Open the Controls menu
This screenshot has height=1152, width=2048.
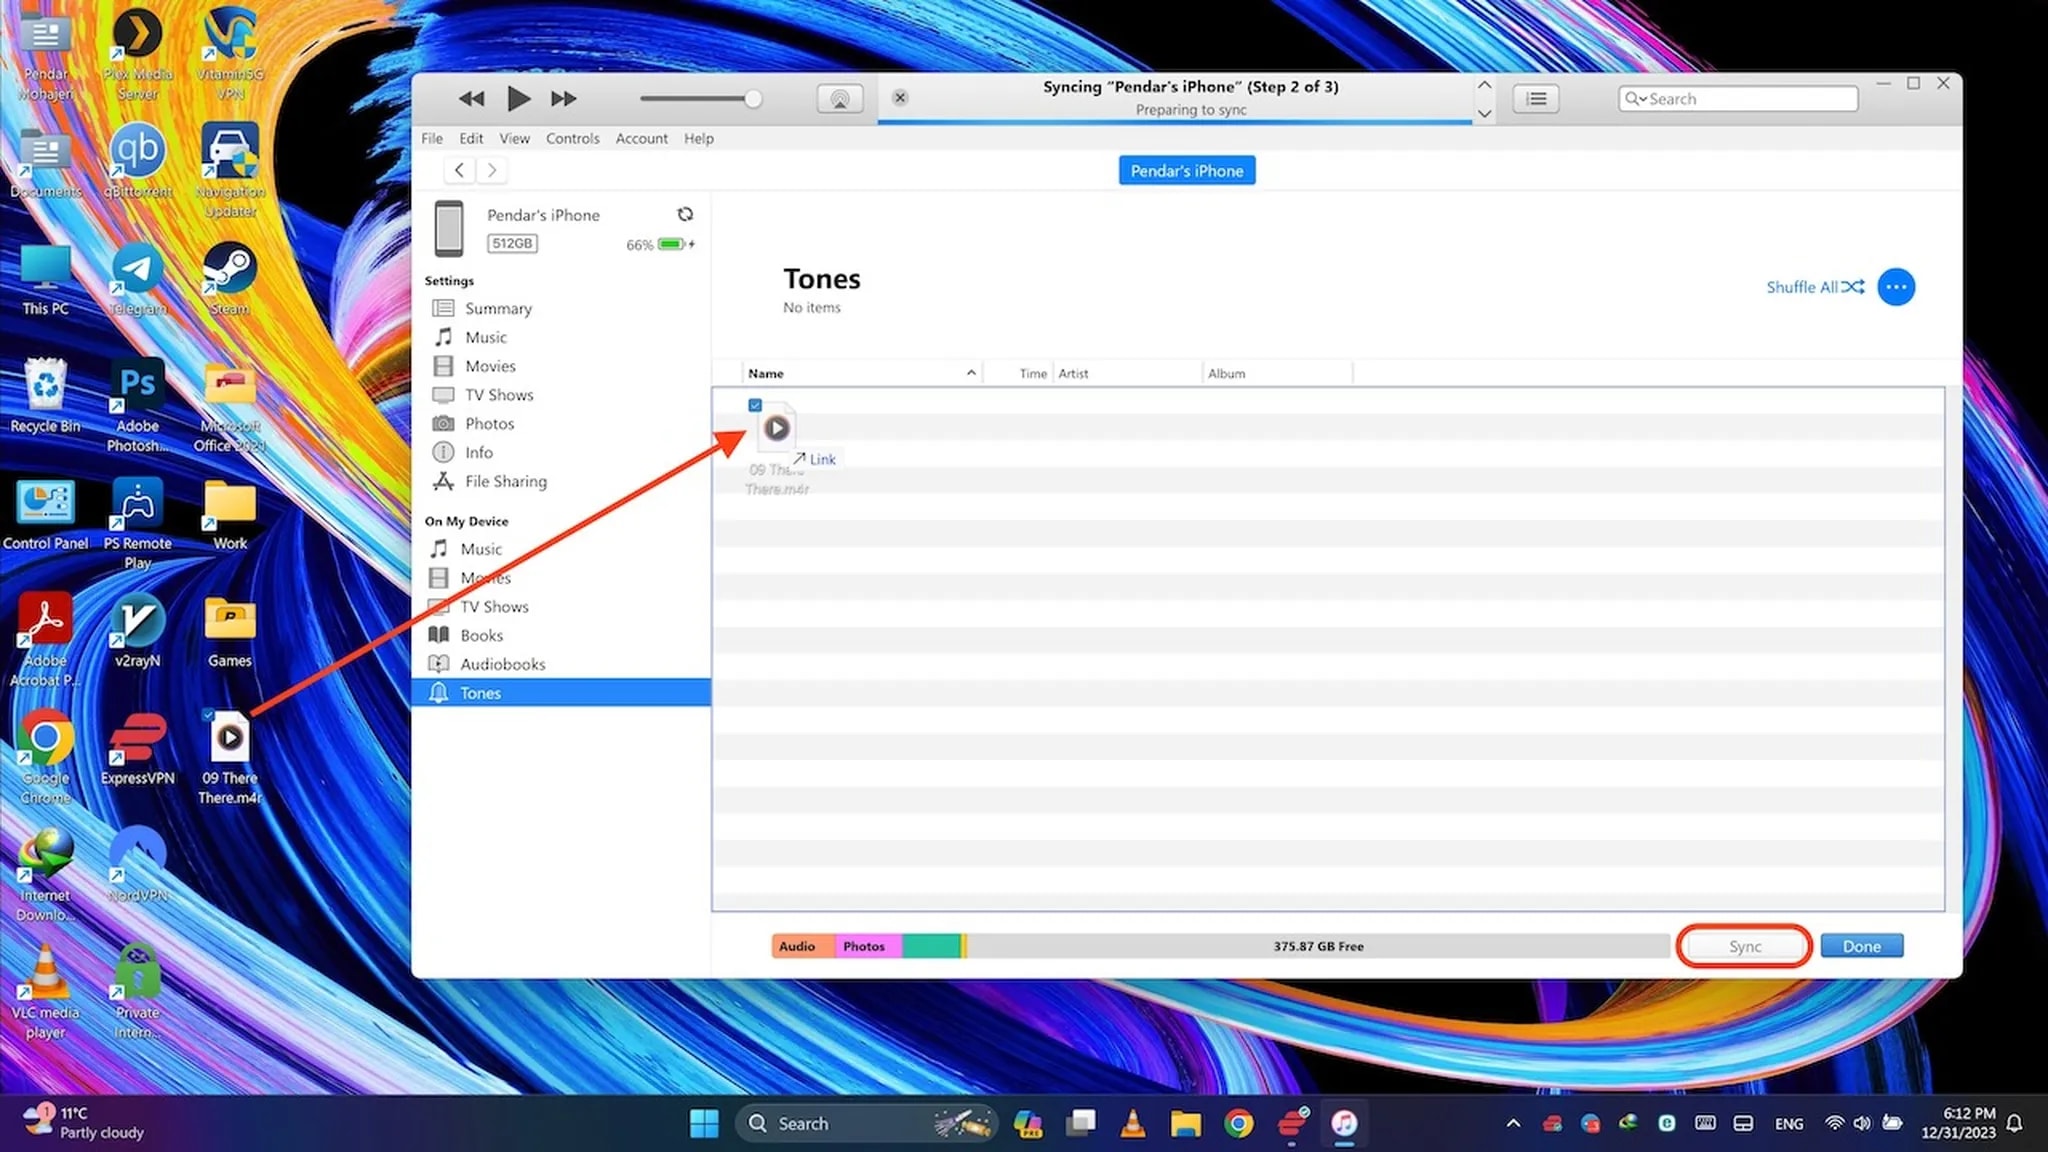coord(572,138)
